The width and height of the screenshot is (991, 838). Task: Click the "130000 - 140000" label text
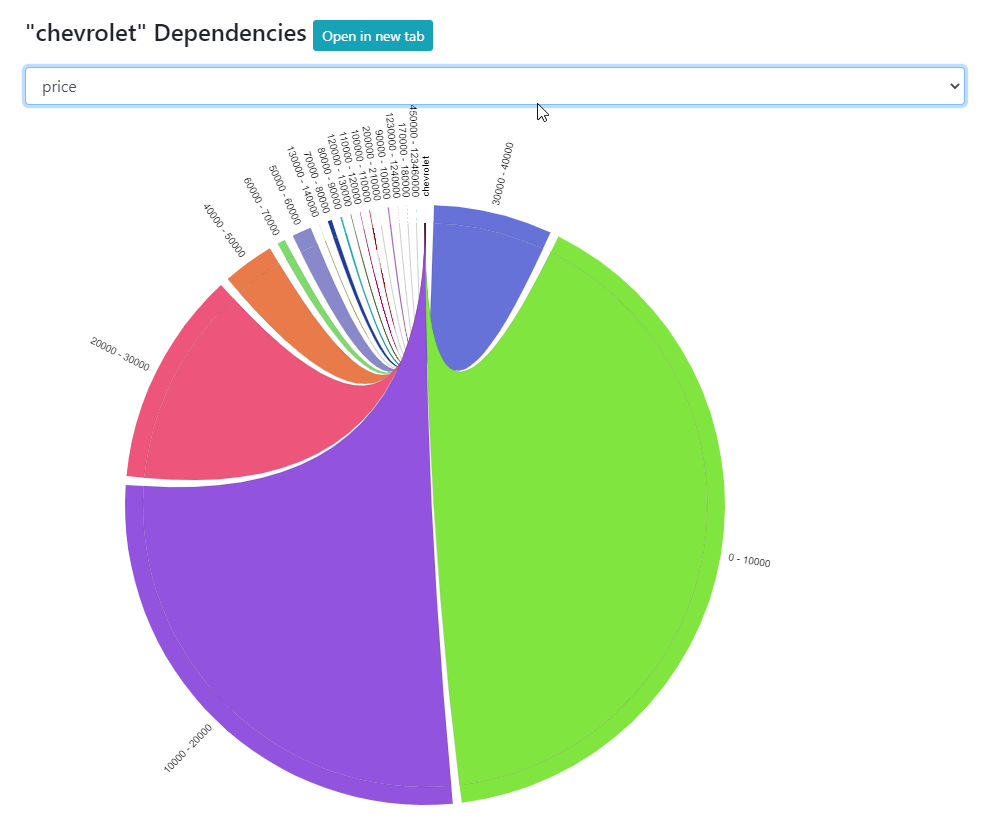point(302,182)
